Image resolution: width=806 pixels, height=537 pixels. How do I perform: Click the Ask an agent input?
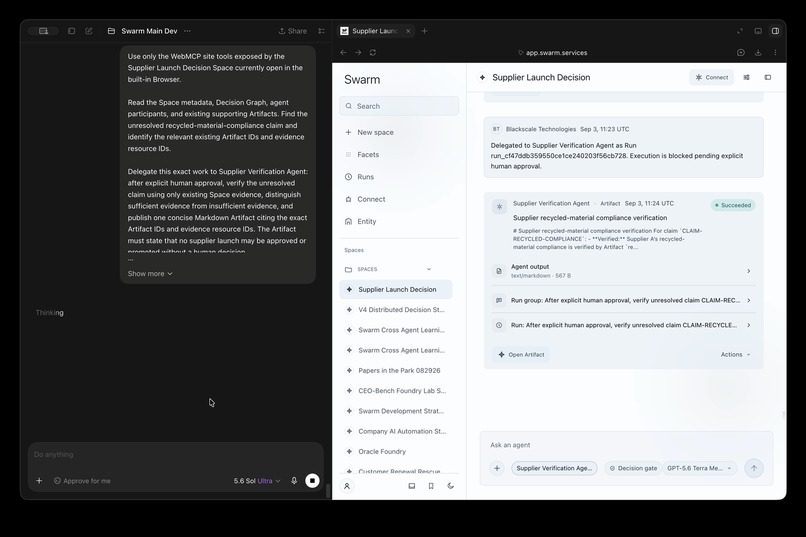coord(626,445)
